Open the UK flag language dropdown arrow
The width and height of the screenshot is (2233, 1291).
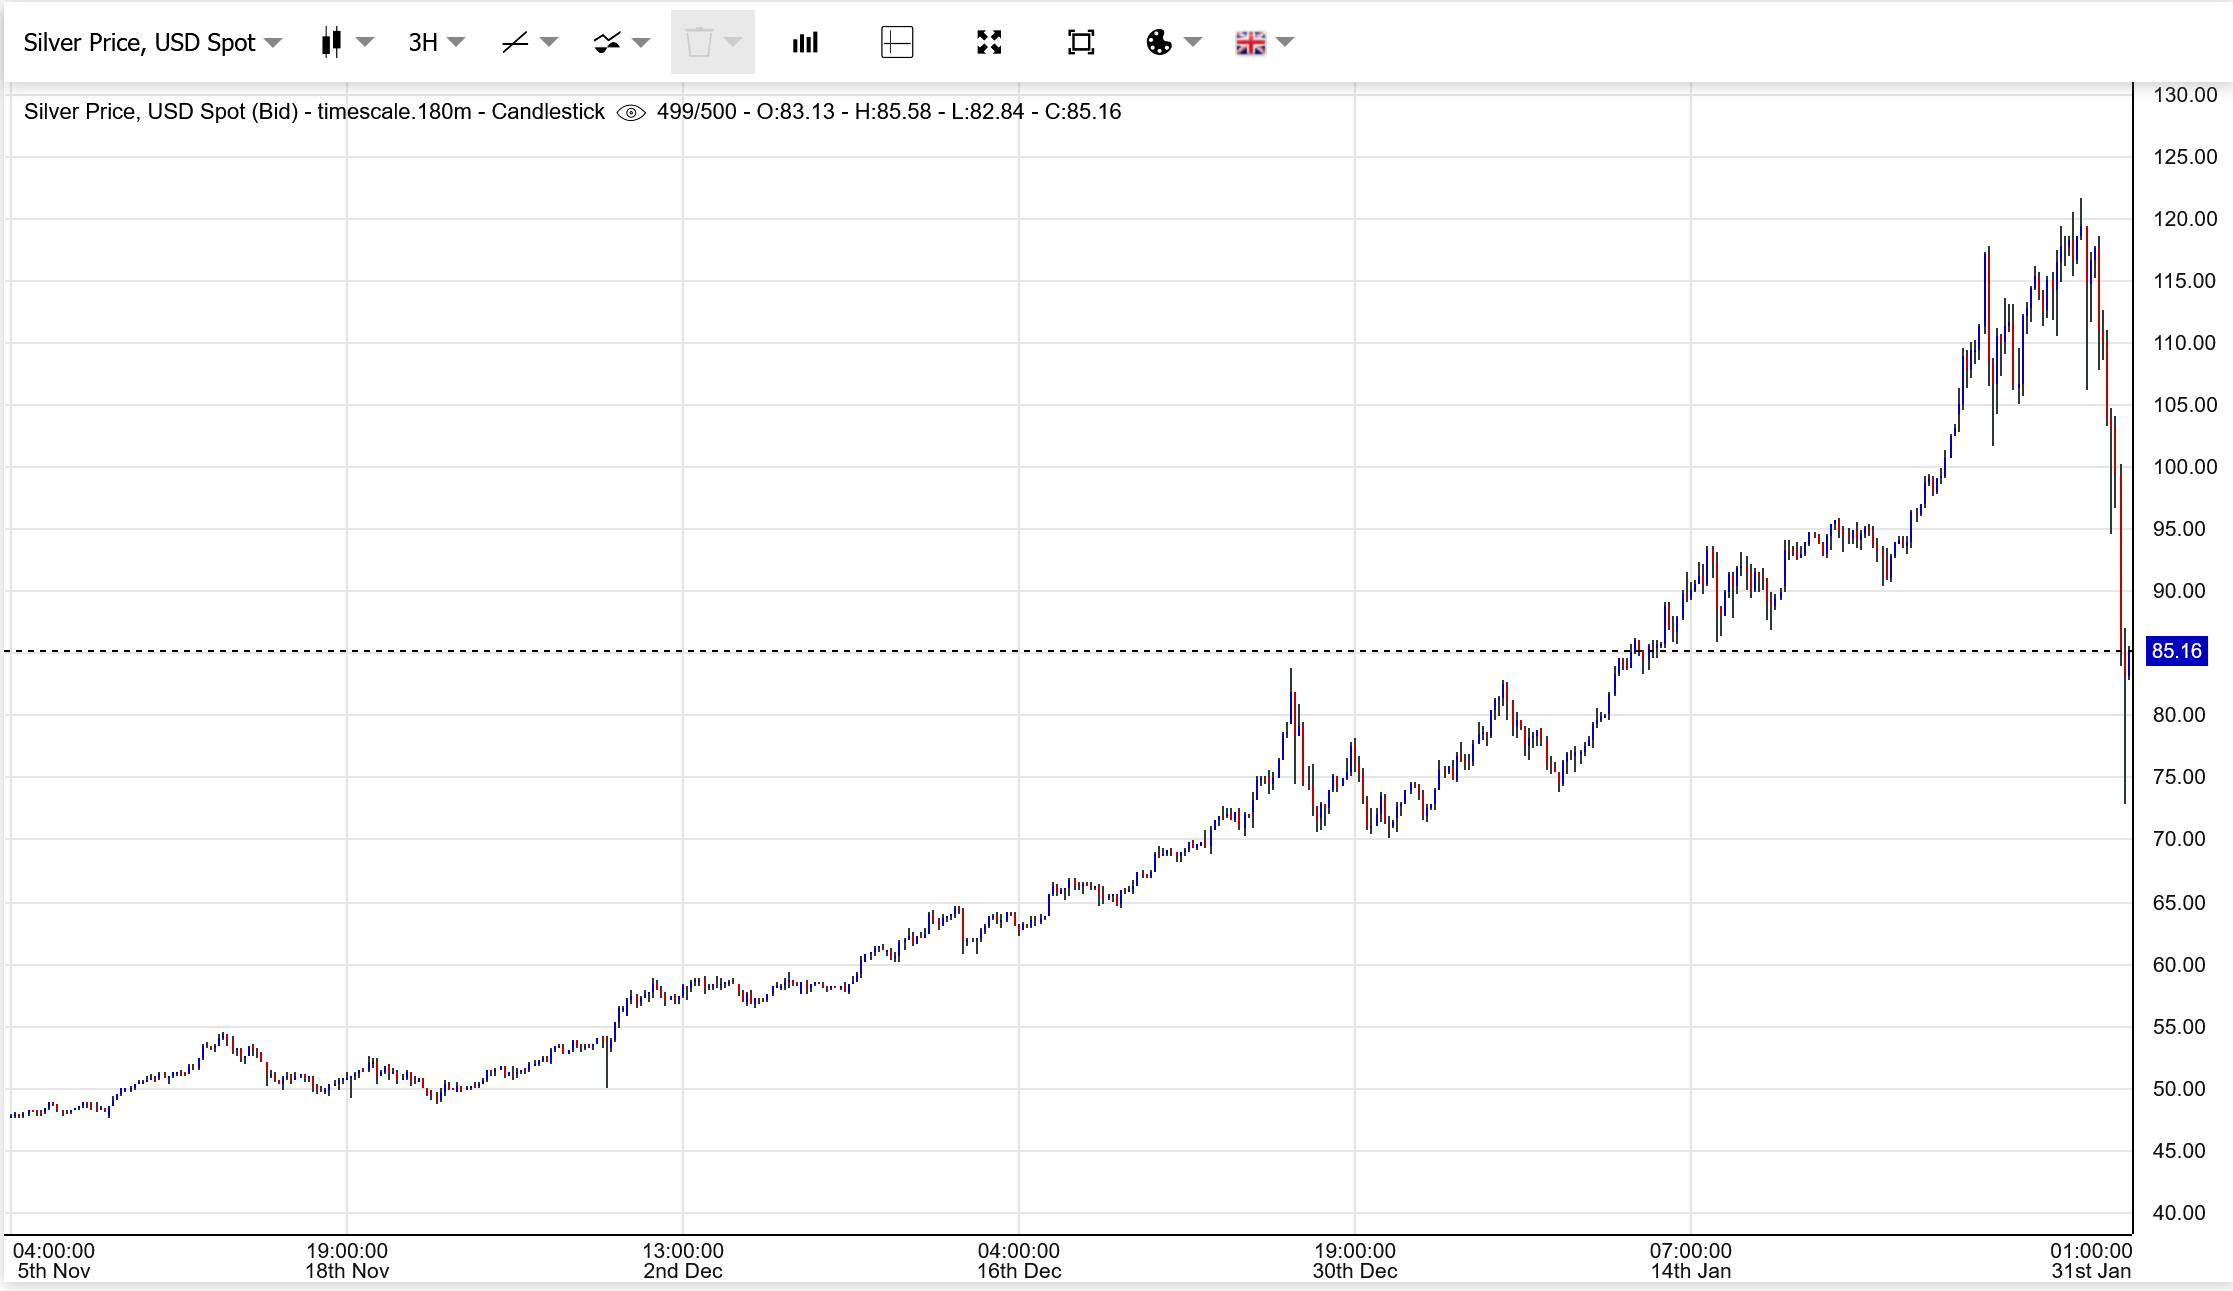click(x=1286, y=42)
